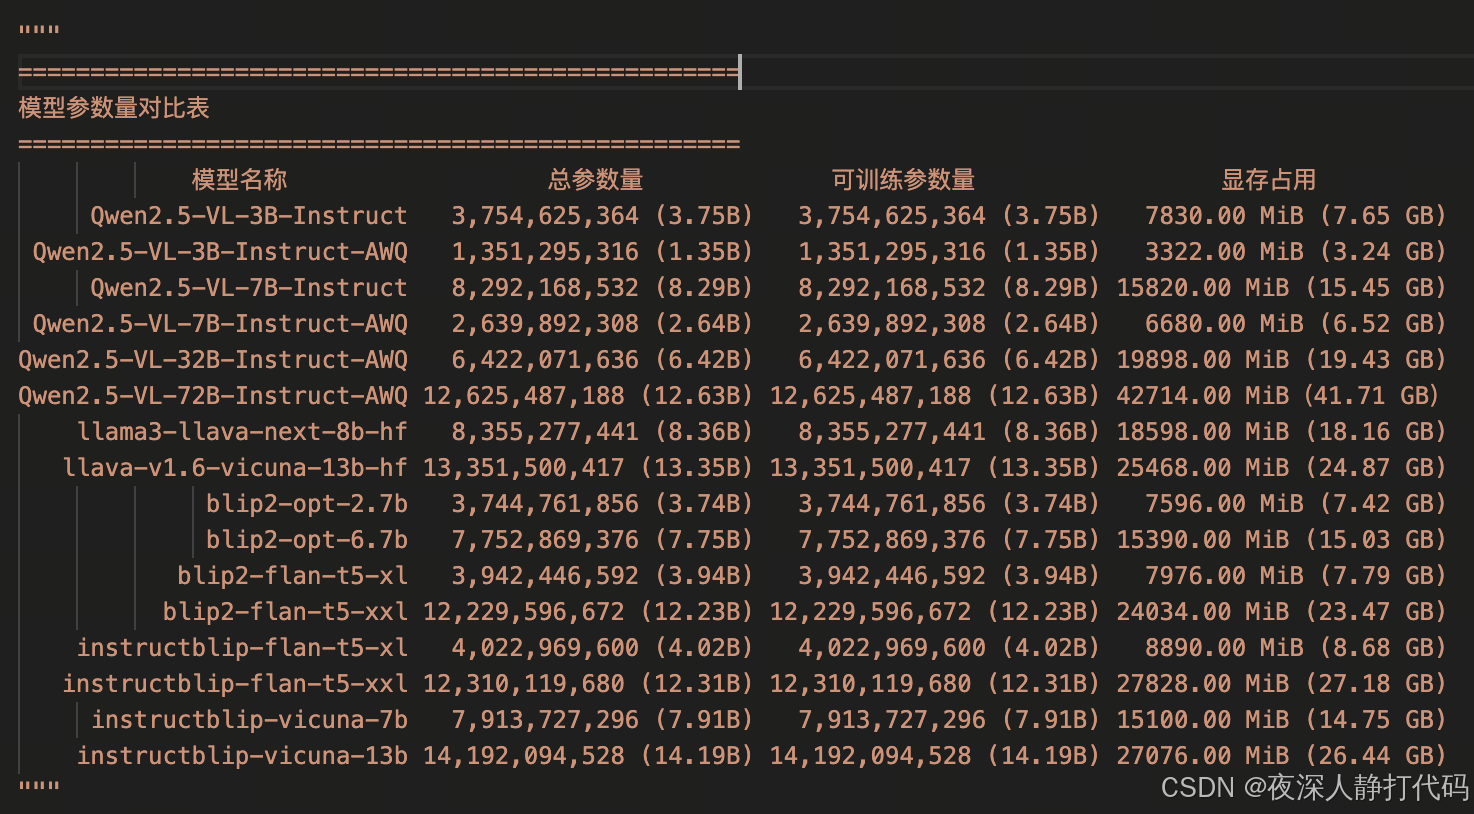The image size is (1474, 814).
Task: Click the 7976.00 MiB (7.79 GB) memory value
Action: (x=1296, y=576)
